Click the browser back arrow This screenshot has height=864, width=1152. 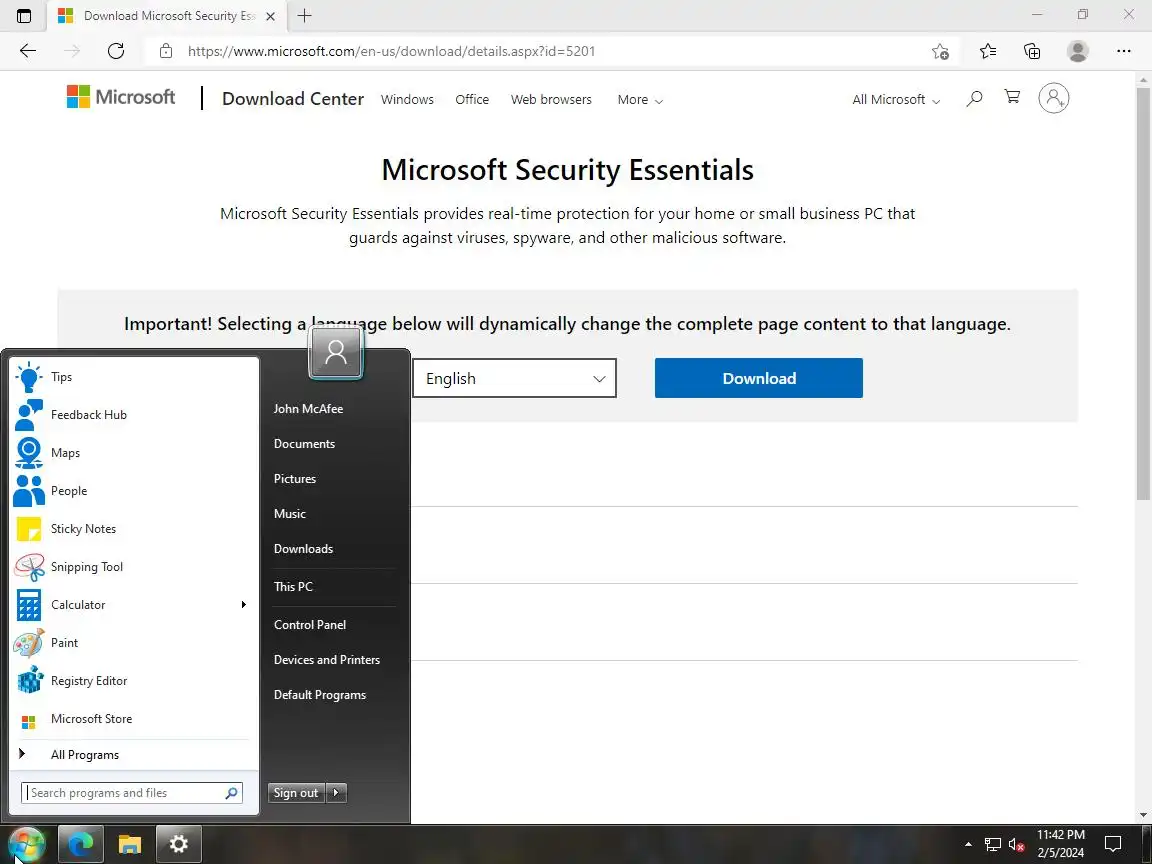click(x=28, y=51)
